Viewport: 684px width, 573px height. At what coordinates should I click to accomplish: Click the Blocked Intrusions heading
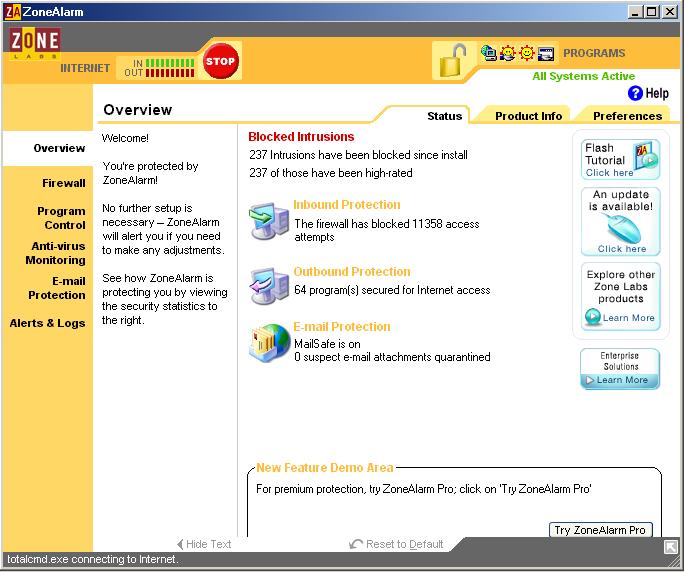(x=301, y=136)
